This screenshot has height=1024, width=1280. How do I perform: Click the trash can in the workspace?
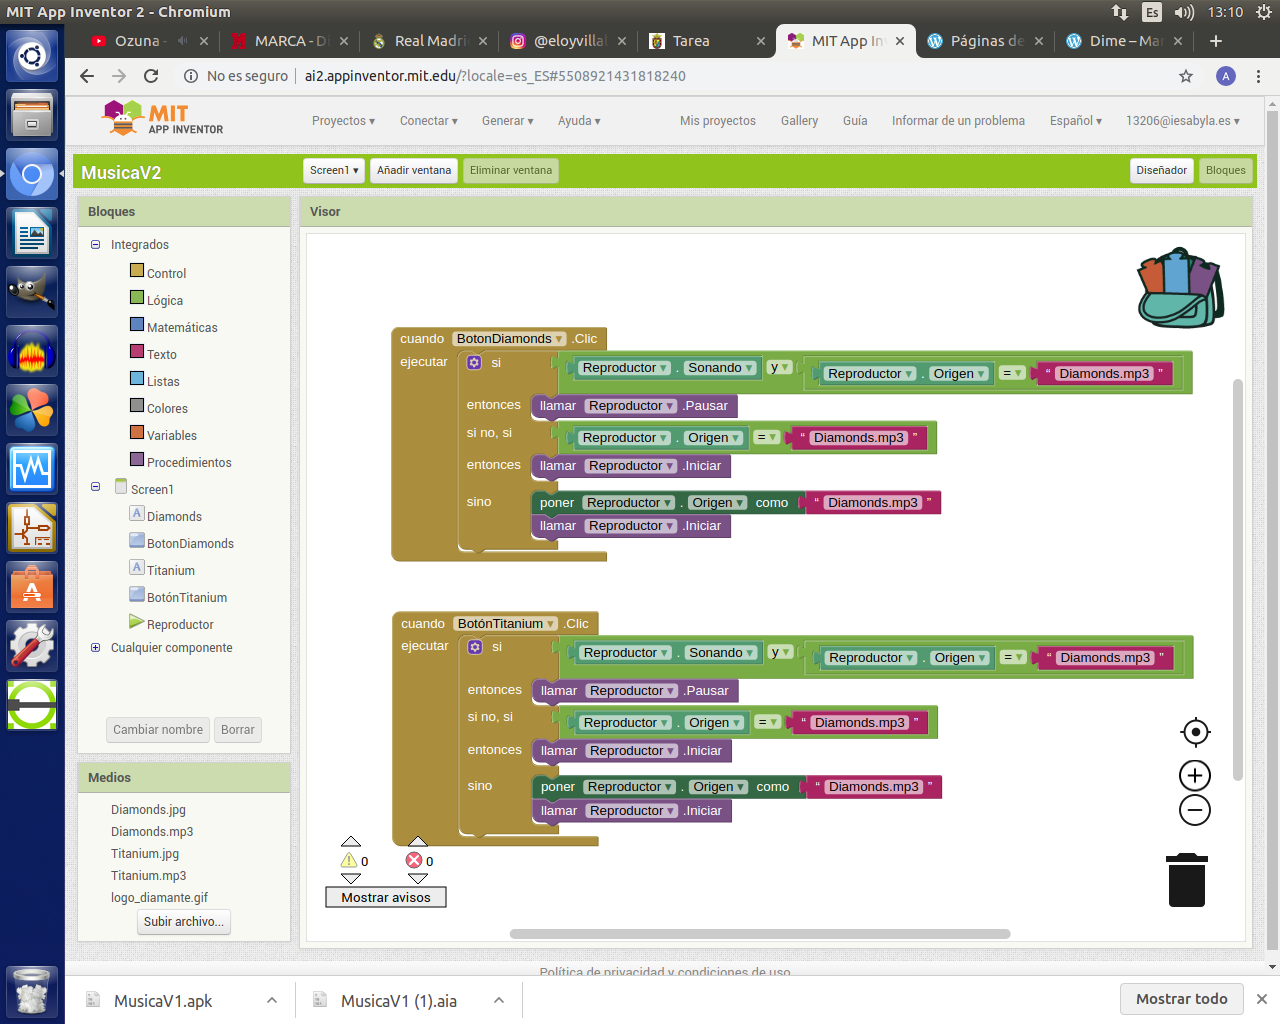[x=1187, y=880]
